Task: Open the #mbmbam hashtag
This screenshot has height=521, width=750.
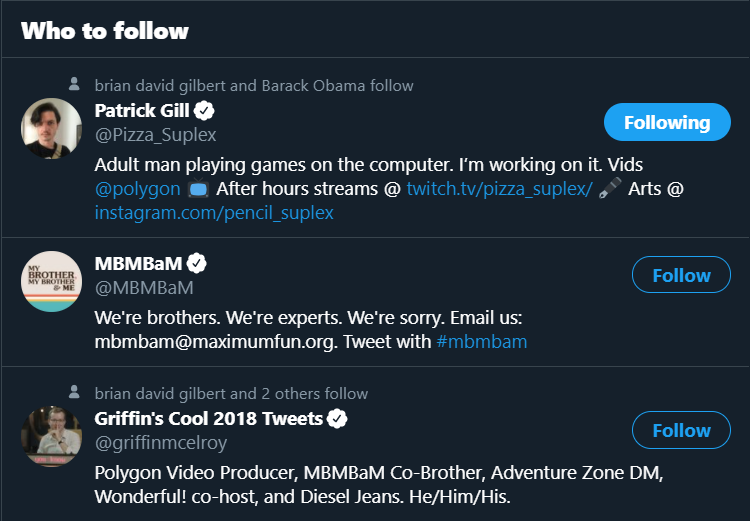Action: click(482, 342)
